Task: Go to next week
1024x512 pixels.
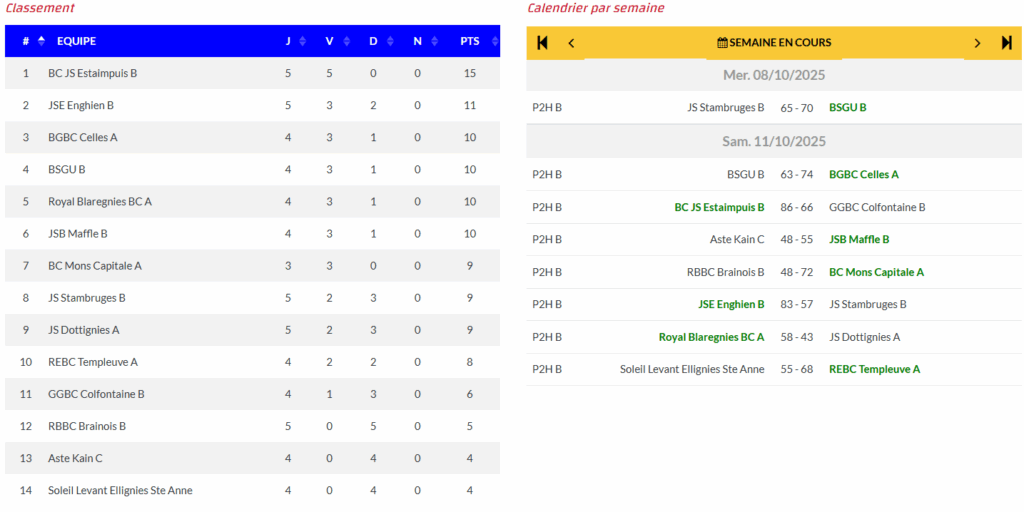Action: pos(978,43)
